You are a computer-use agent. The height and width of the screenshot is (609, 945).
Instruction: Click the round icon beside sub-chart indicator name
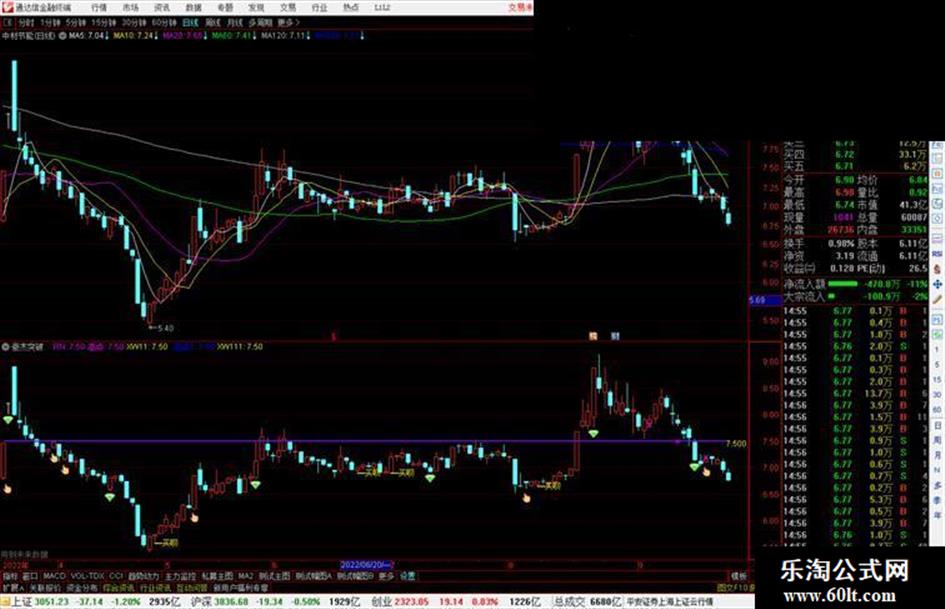pyautogui.click(x=6, y=347)
